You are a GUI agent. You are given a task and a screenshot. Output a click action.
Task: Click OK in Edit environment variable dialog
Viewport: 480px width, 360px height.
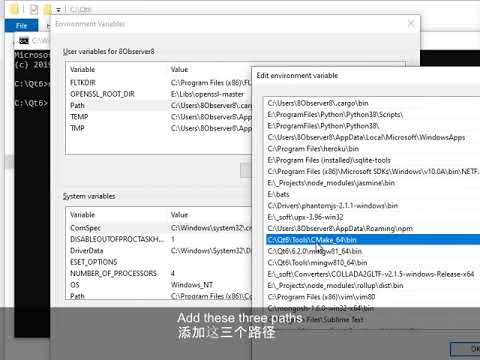click(x=466, y=349)
